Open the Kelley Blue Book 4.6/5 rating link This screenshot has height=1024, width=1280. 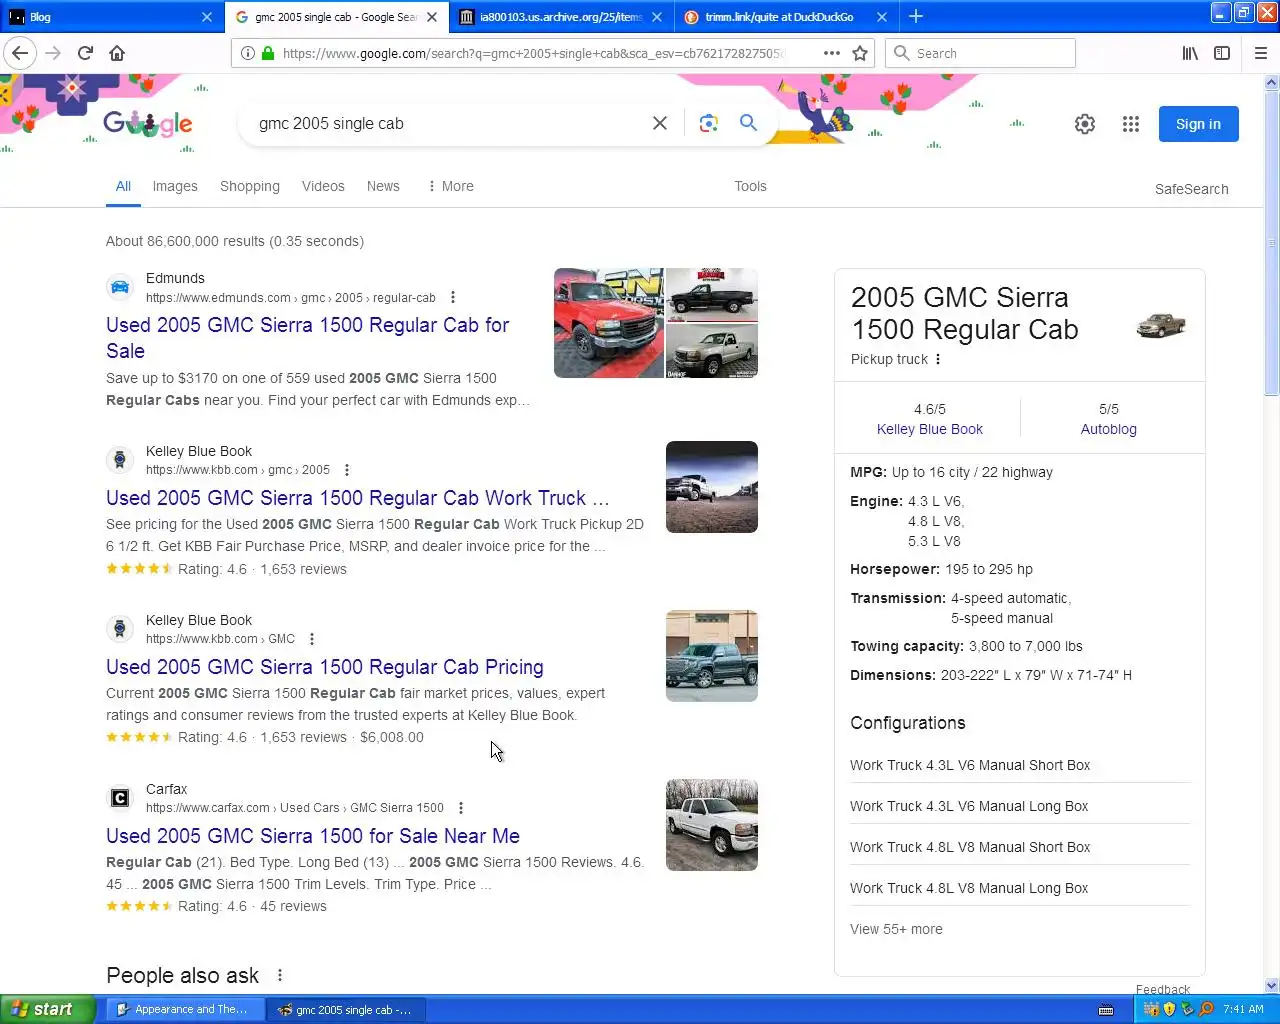929,429
